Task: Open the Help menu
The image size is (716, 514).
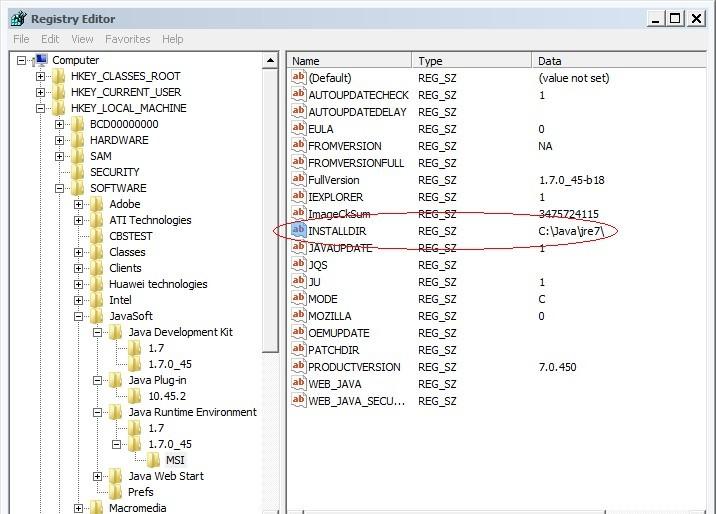Action: point(173,39)
